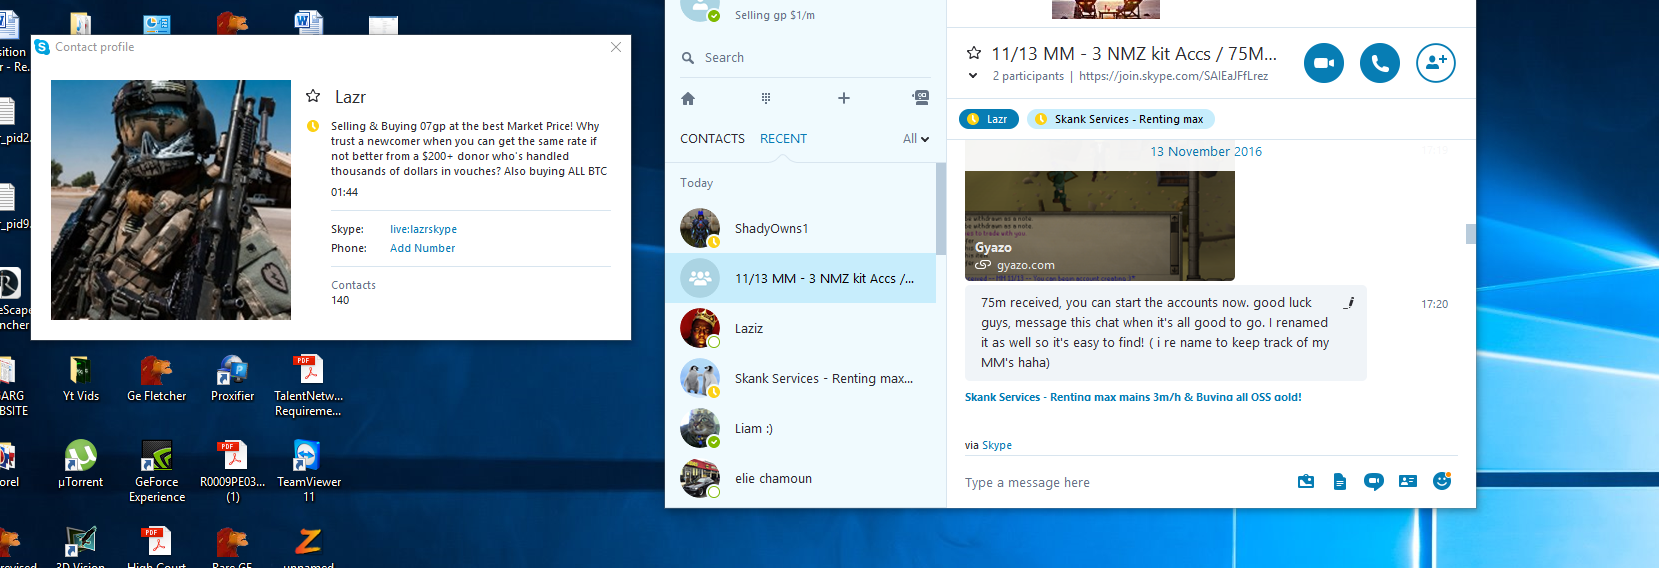Image resolution: width=1659 pixels, height=568 pixels.
Task: Open the All filter dropdown
Action: click(x=916, y=139)
